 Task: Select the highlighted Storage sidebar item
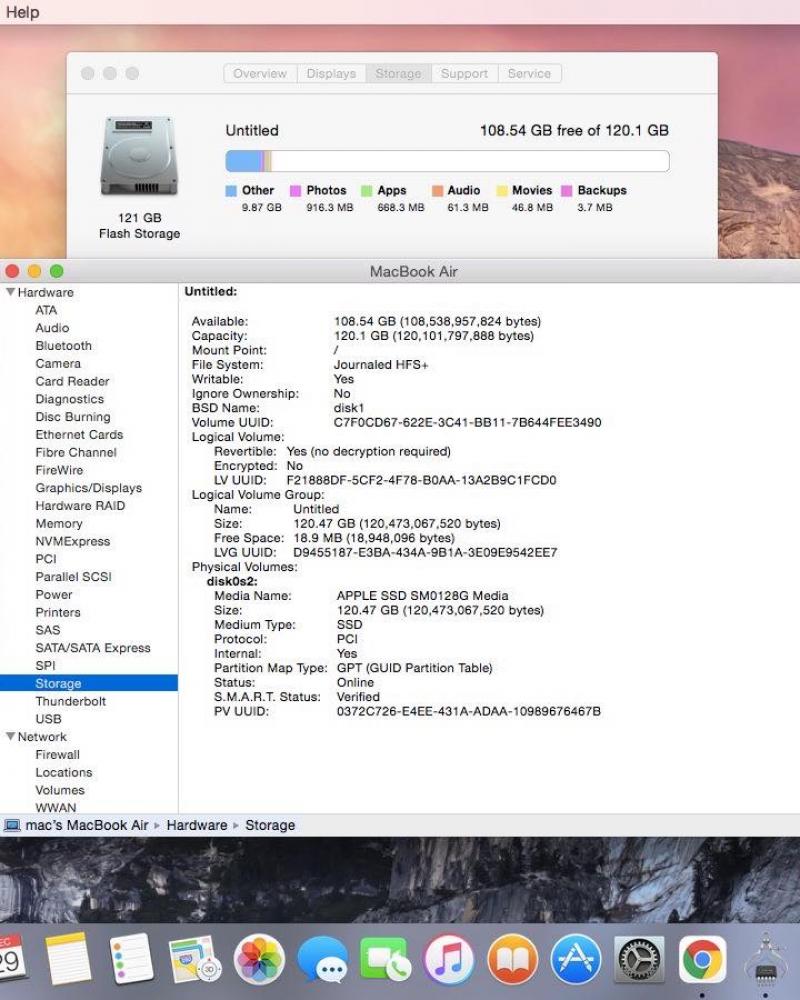89,683
